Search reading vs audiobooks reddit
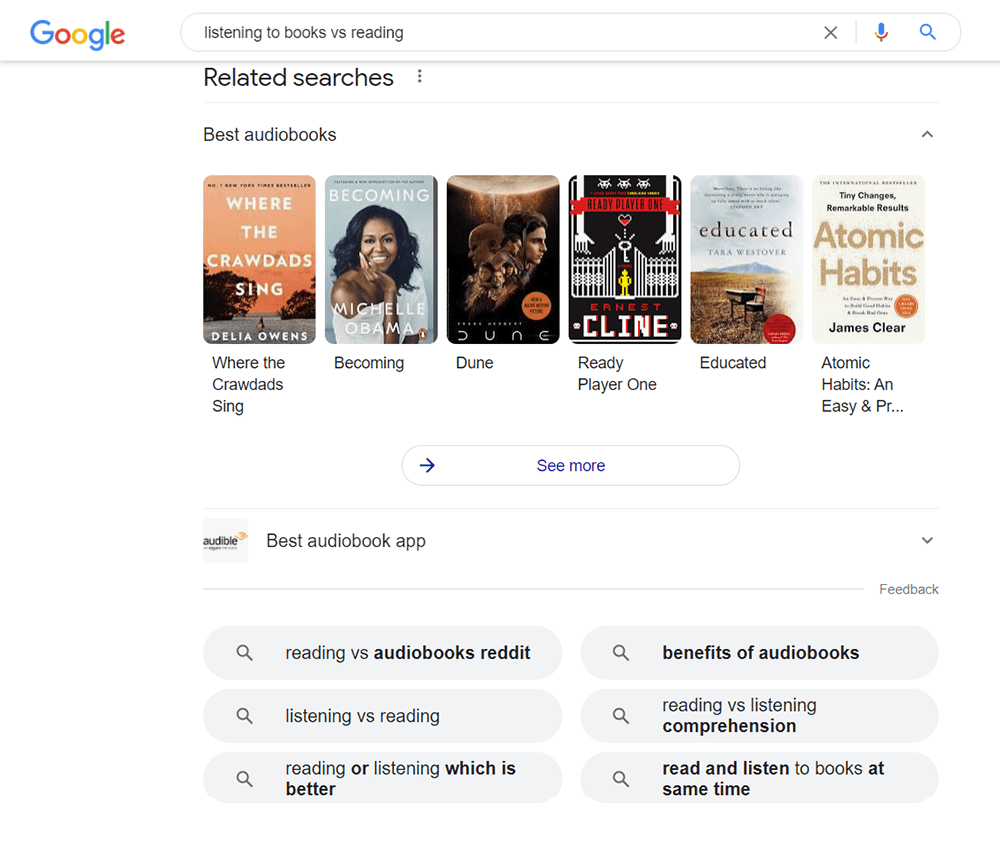The image size is (1000, 854). tap(382, 652)
